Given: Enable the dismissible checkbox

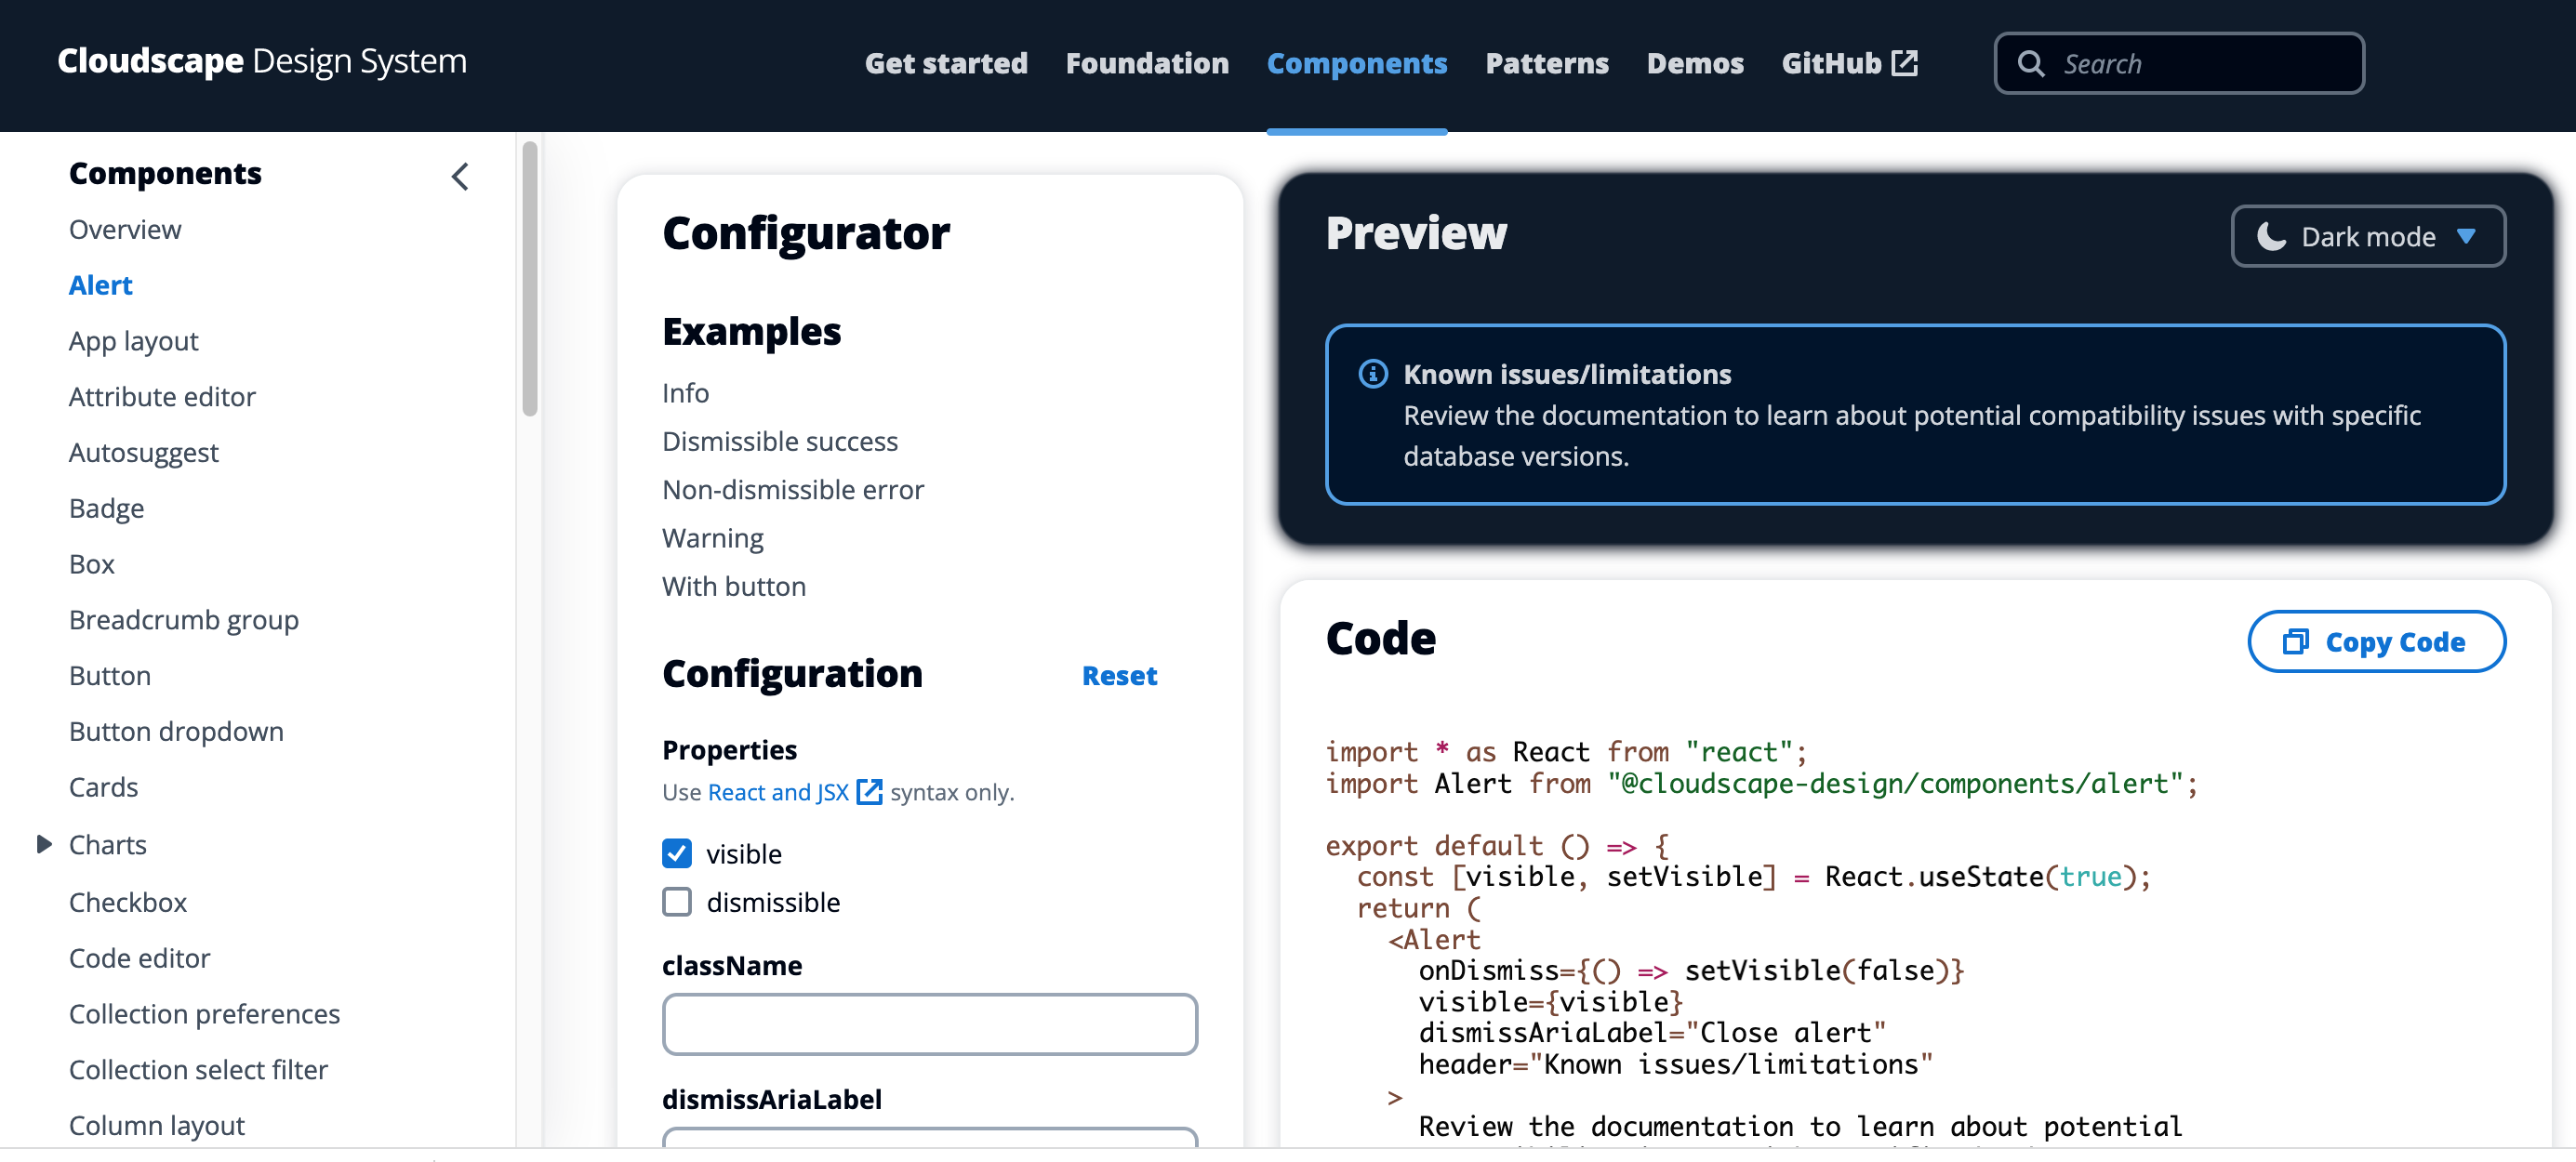Looking at the screenshot, I should click(x=677, y=901).
